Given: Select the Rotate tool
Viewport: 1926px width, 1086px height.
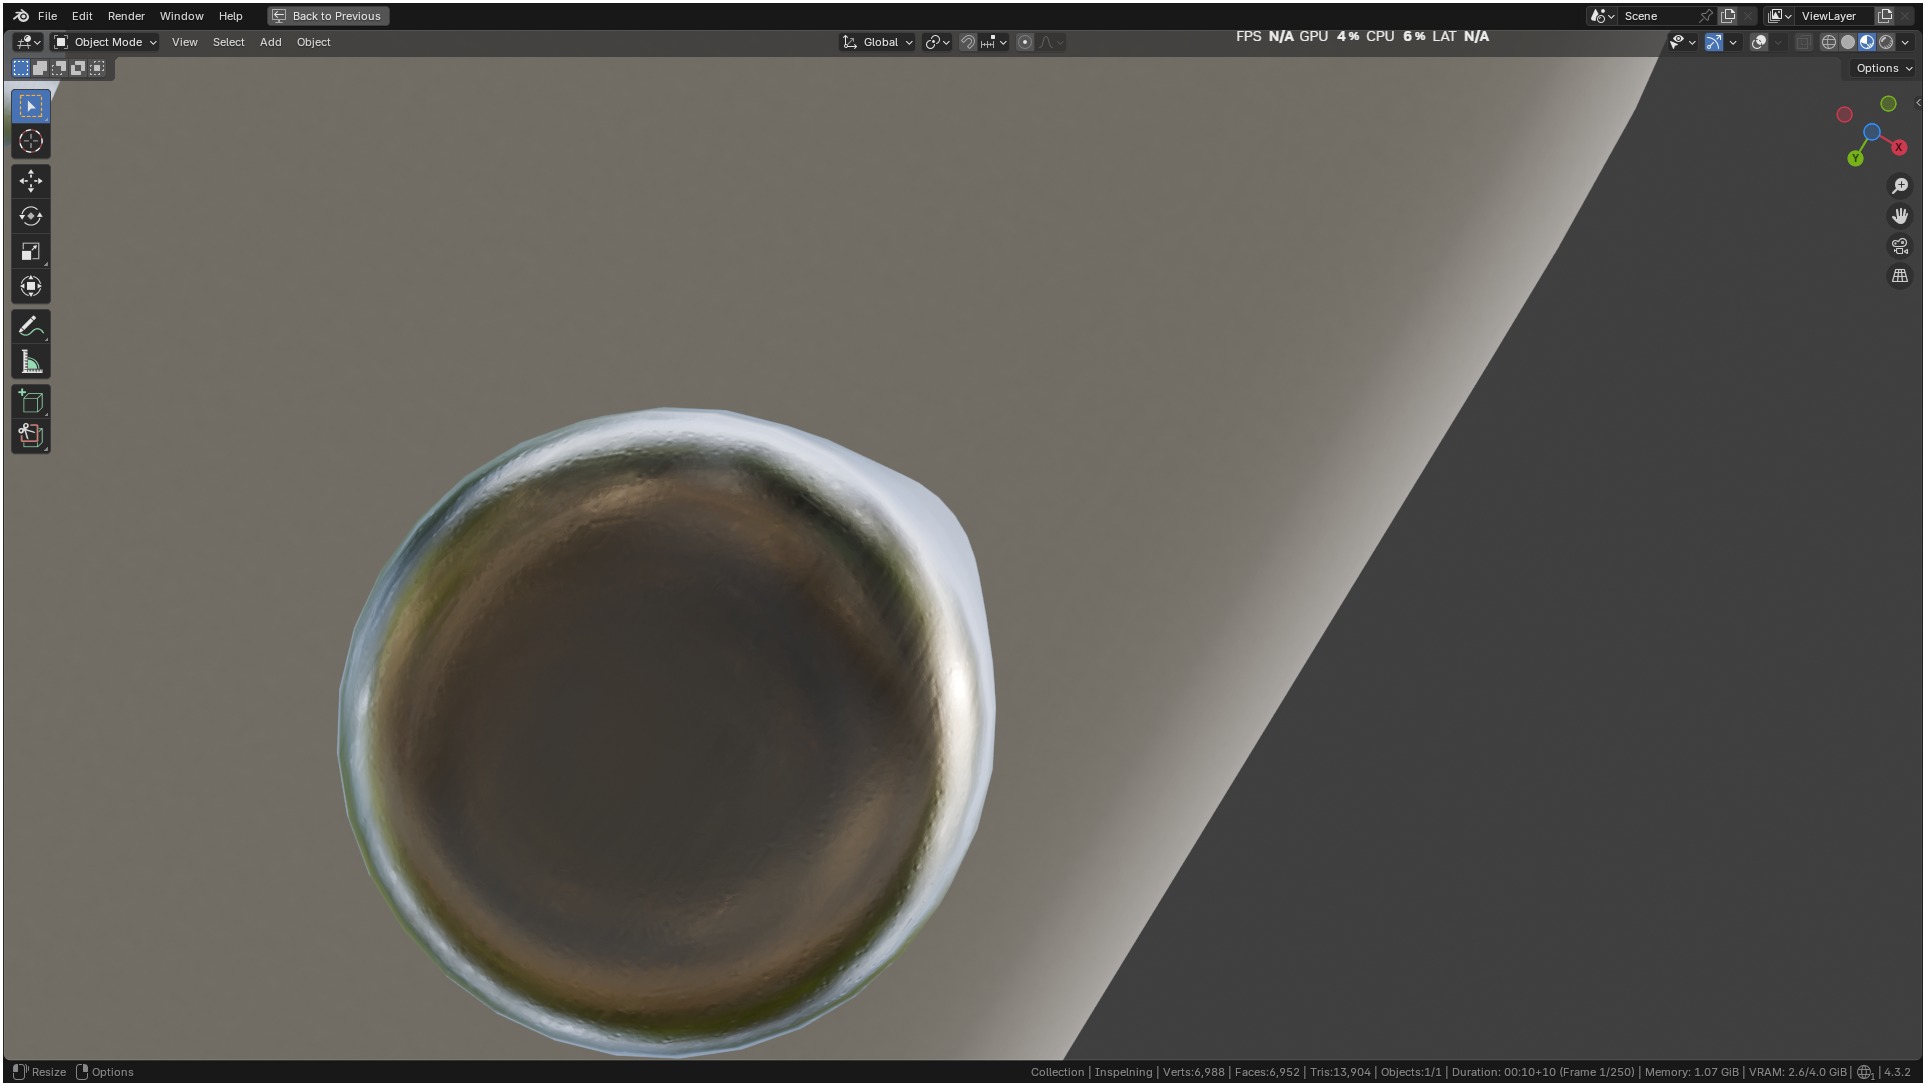Looking at the screenshot, I should click(x=30, y=216).
